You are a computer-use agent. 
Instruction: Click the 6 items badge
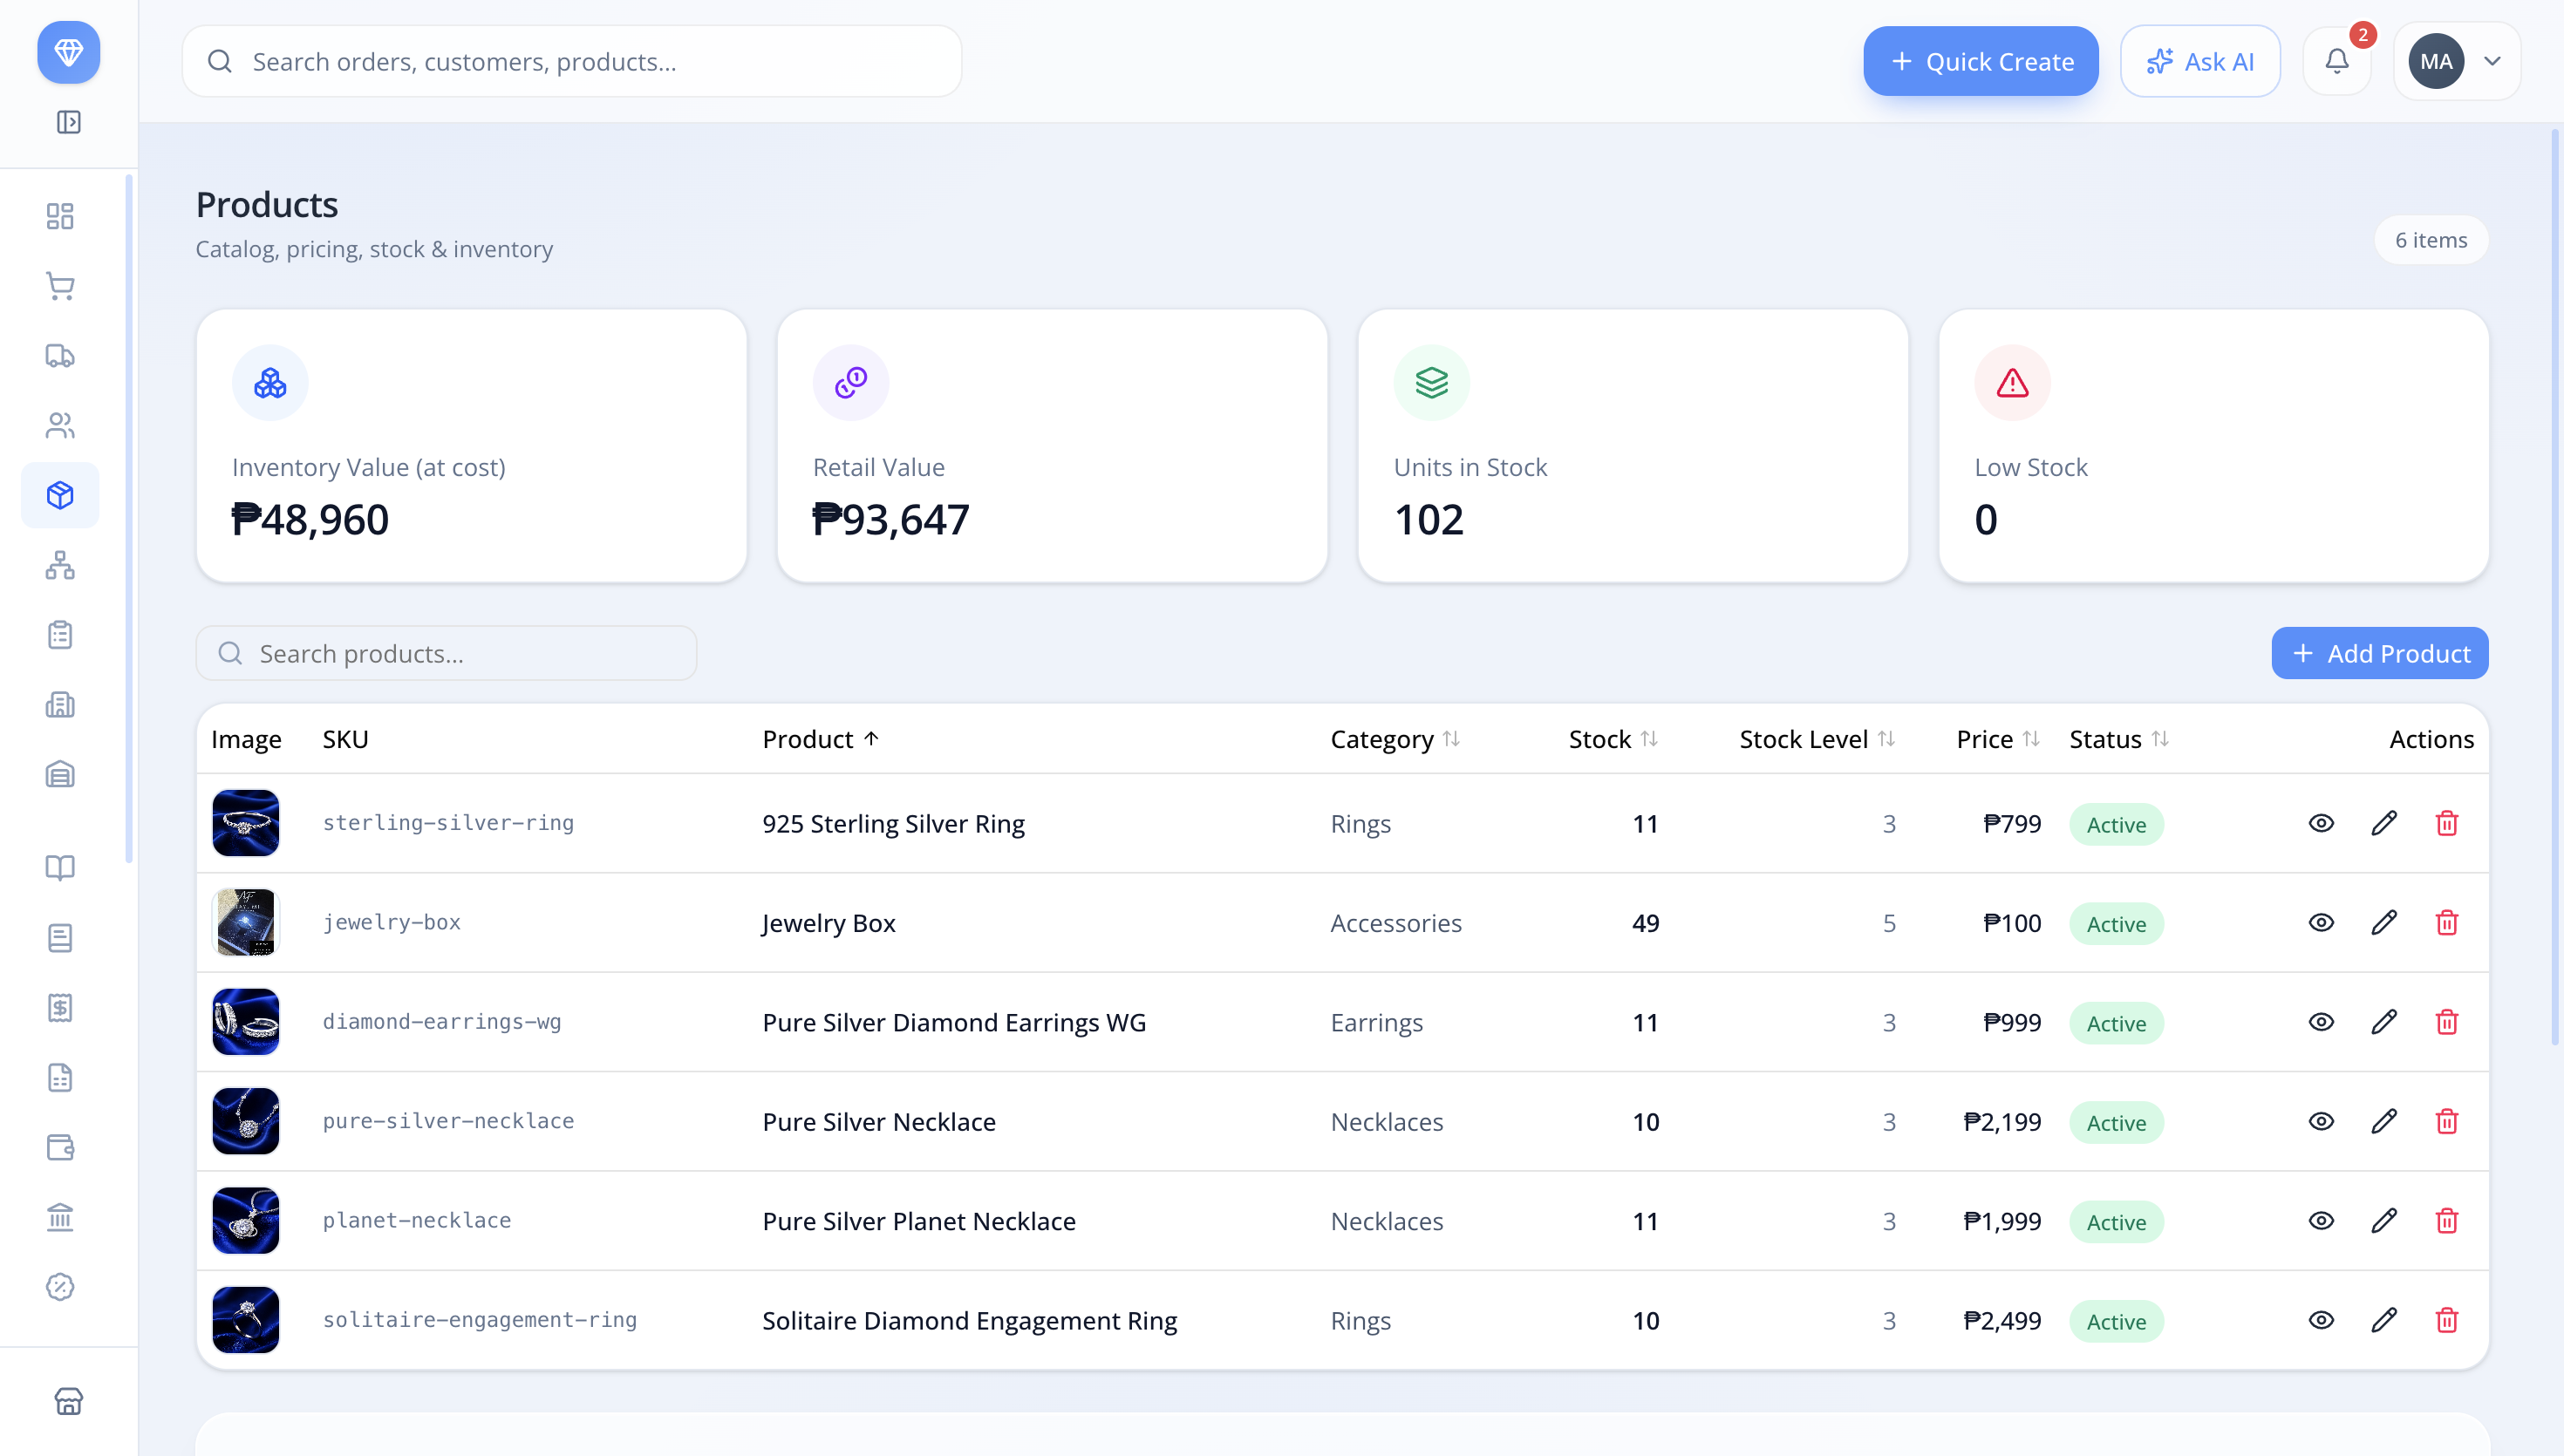tap(2430, 240)
